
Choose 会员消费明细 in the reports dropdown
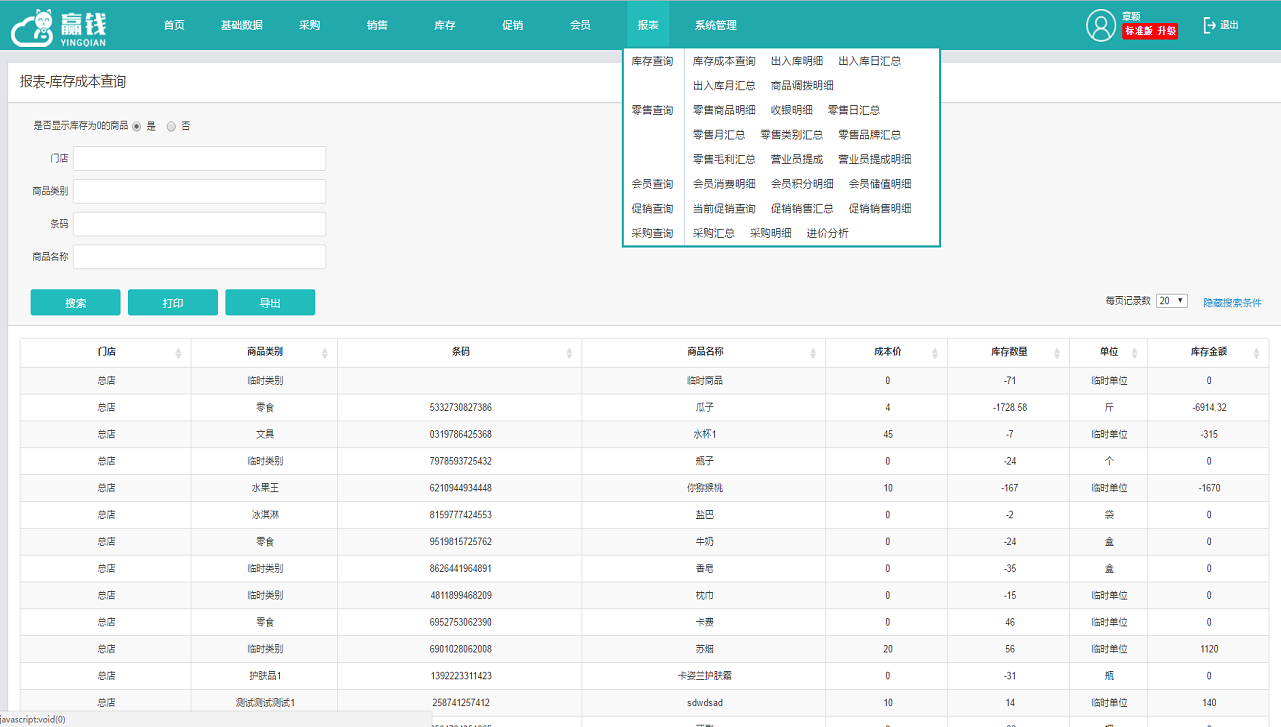(724, 184)
